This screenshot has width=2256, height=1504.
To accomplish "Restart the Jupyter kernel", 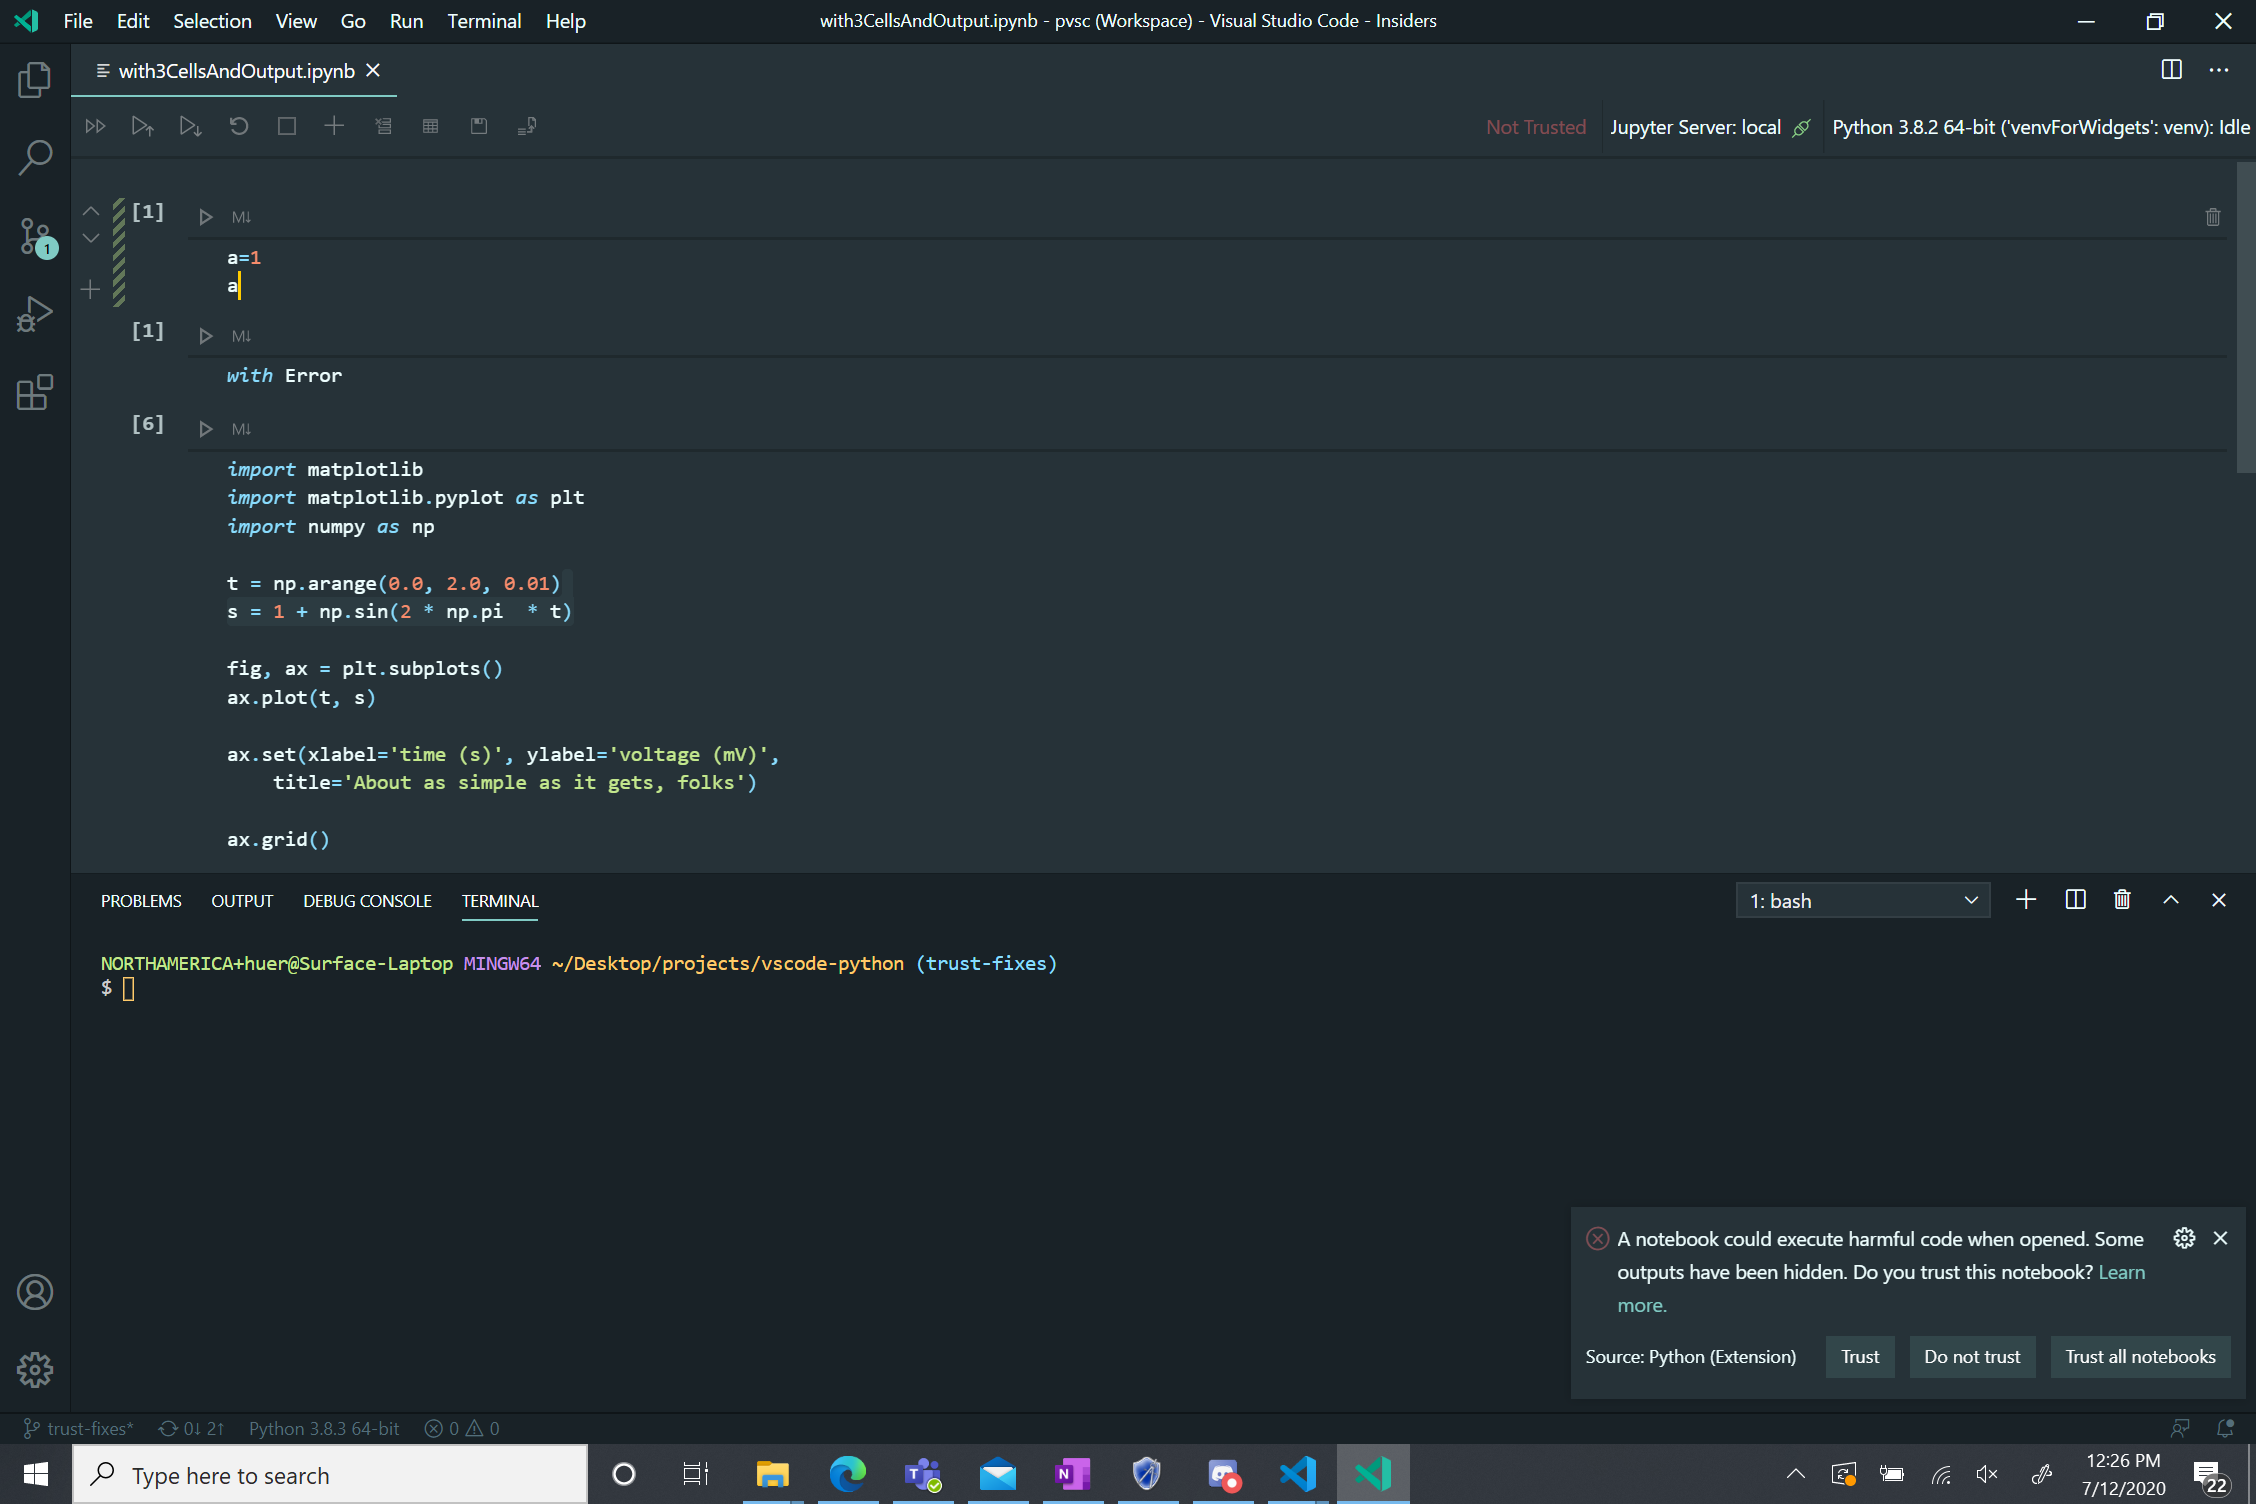I will tap(239, 126).
